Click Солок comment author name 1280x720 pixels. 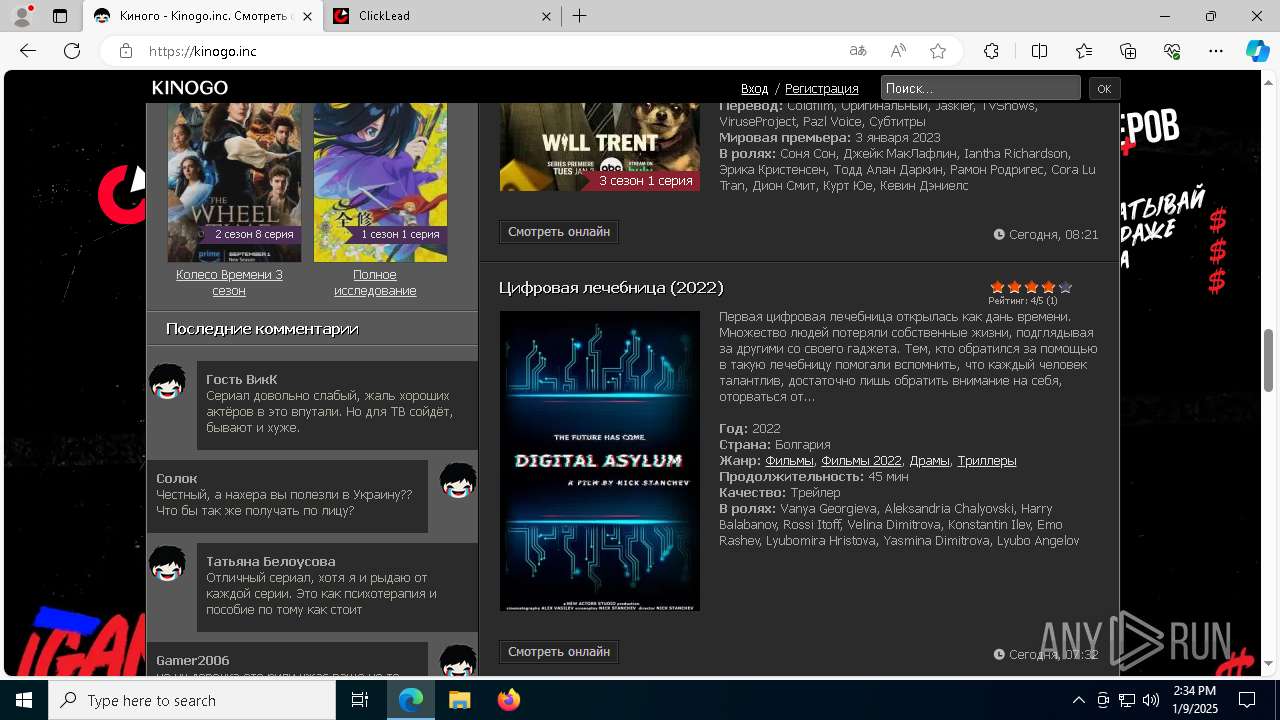tap(177, 478)
